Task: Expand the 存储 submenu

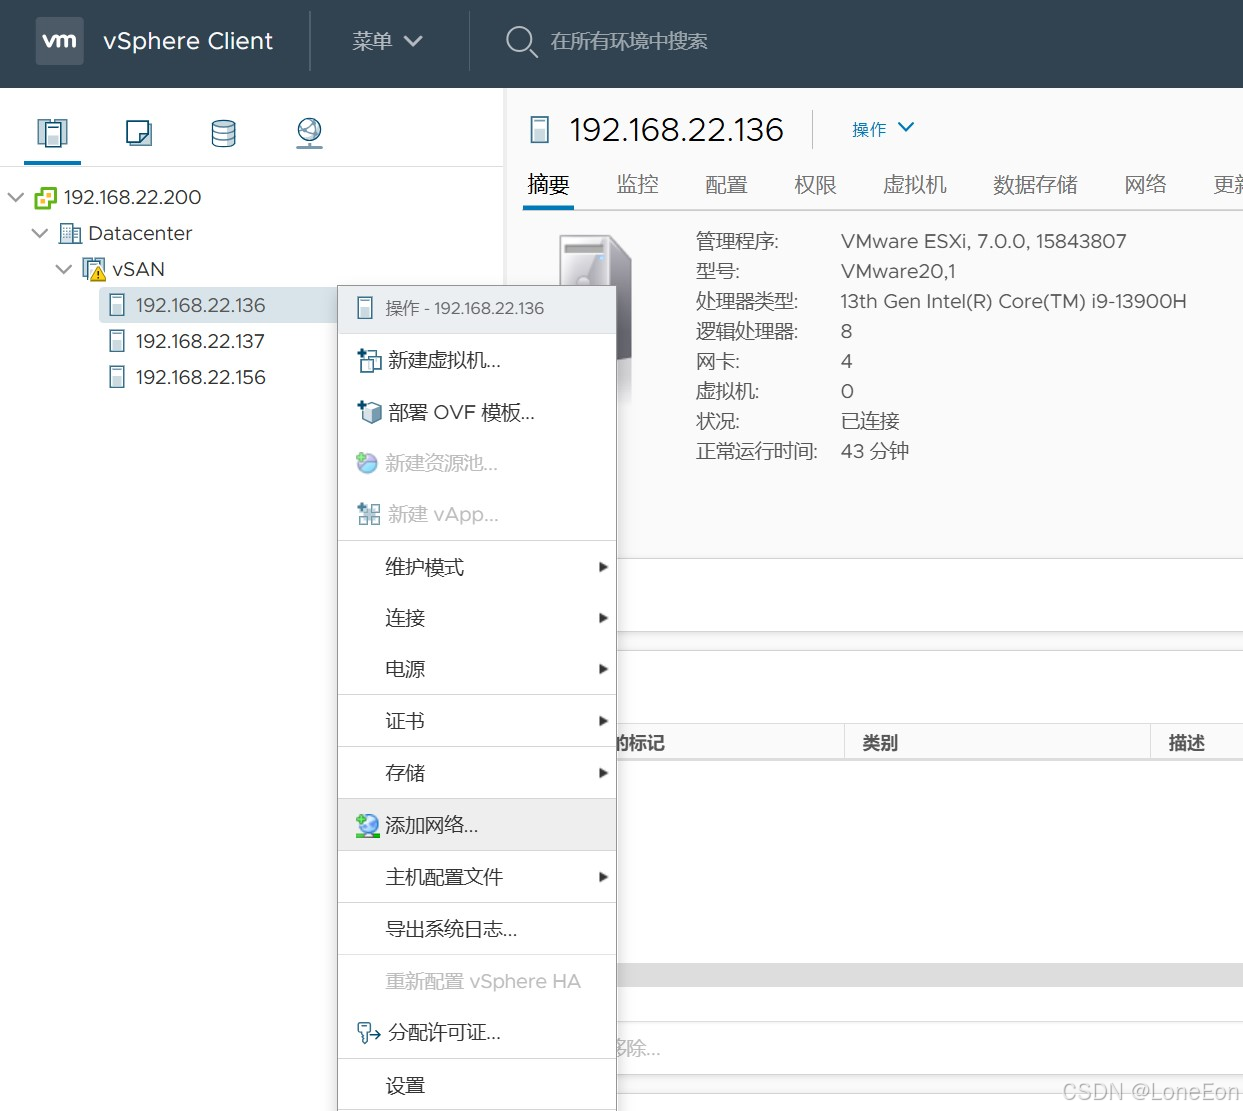Action: (x=477, y=773)
